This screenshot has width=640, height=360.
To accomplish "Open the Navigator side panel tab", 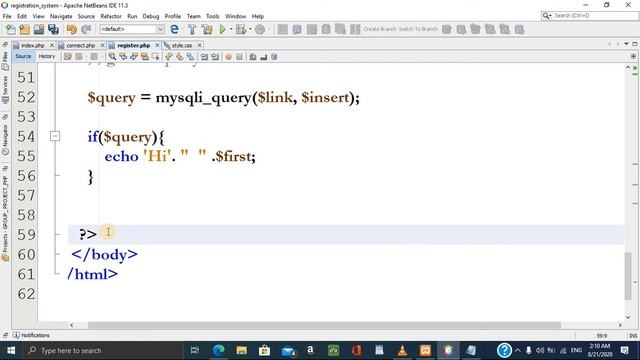I will click(x=5, y=139).
